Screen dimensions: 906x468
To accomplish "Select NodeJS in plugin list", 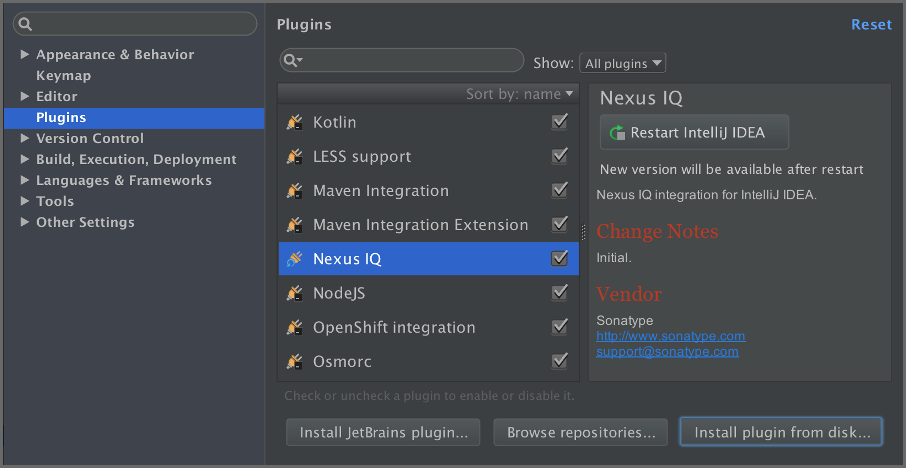I will 428,294.
